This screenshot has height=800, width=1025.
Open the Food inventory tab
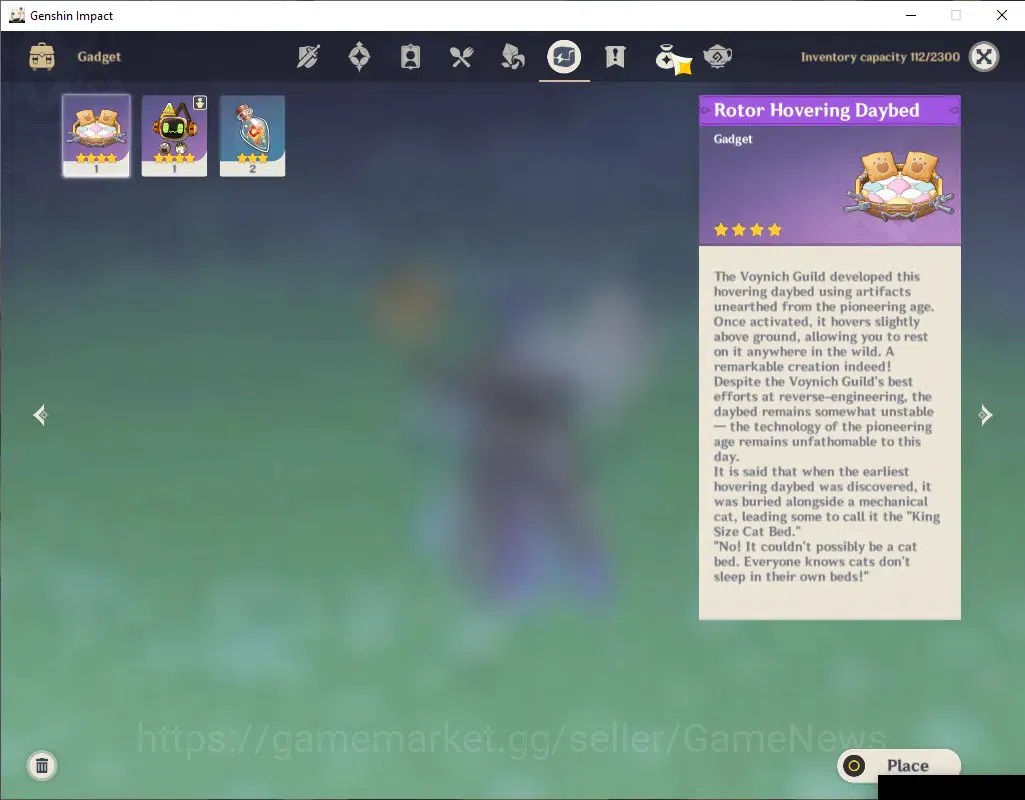(461, 57)
